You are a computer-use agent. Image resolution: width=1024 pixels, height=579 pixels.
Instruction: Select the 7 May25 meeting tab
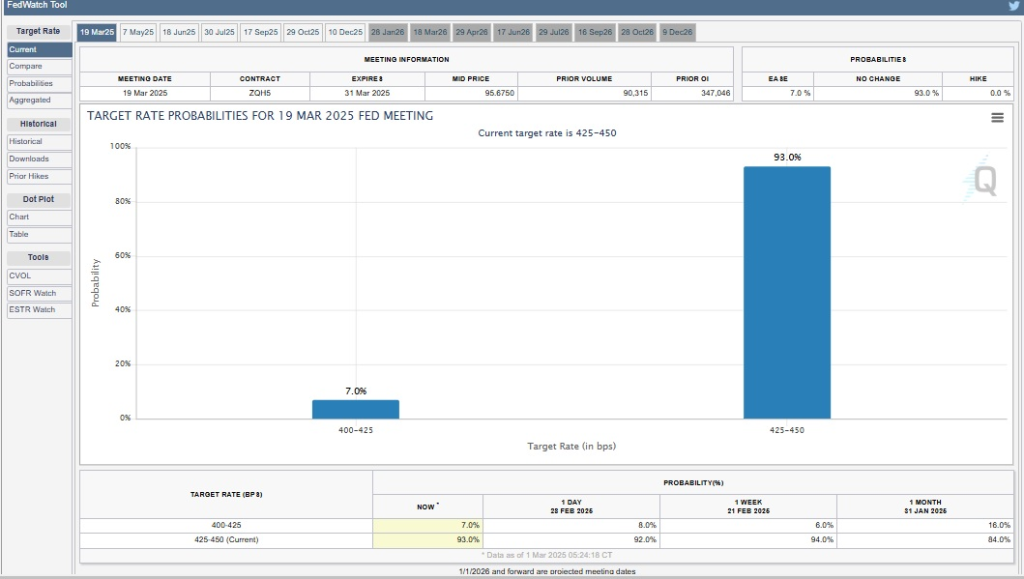[x=138, y=32]
